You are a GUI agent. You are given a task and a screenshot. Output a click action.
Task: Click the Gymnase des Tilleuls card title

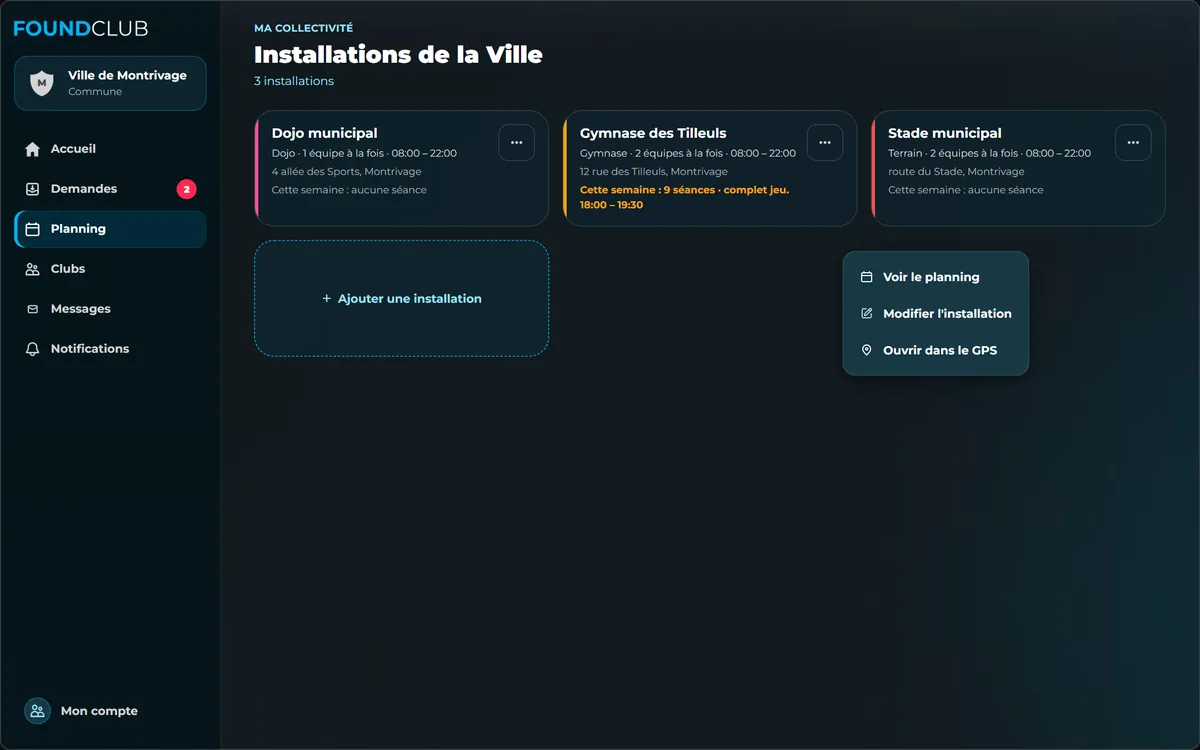pyautogui.click(x=653, y=133)
